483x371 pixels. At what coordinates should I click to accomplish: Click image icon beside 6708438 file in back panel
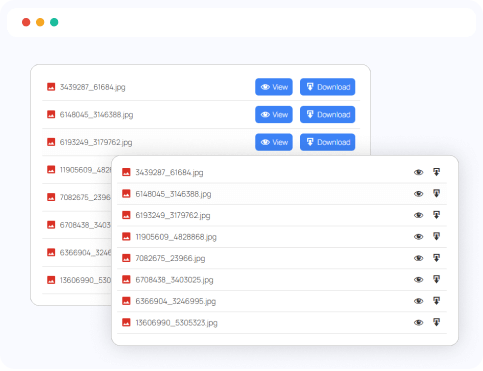(x=51, y=225)
